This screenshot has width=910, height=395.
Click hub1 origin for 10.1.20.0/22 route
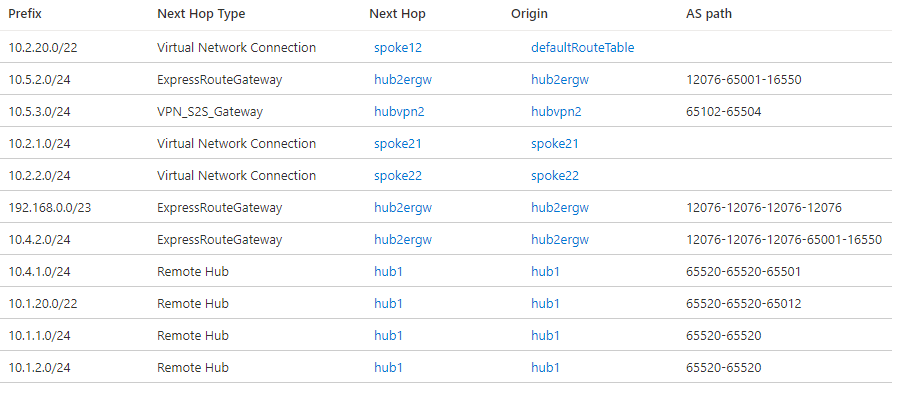545,303
